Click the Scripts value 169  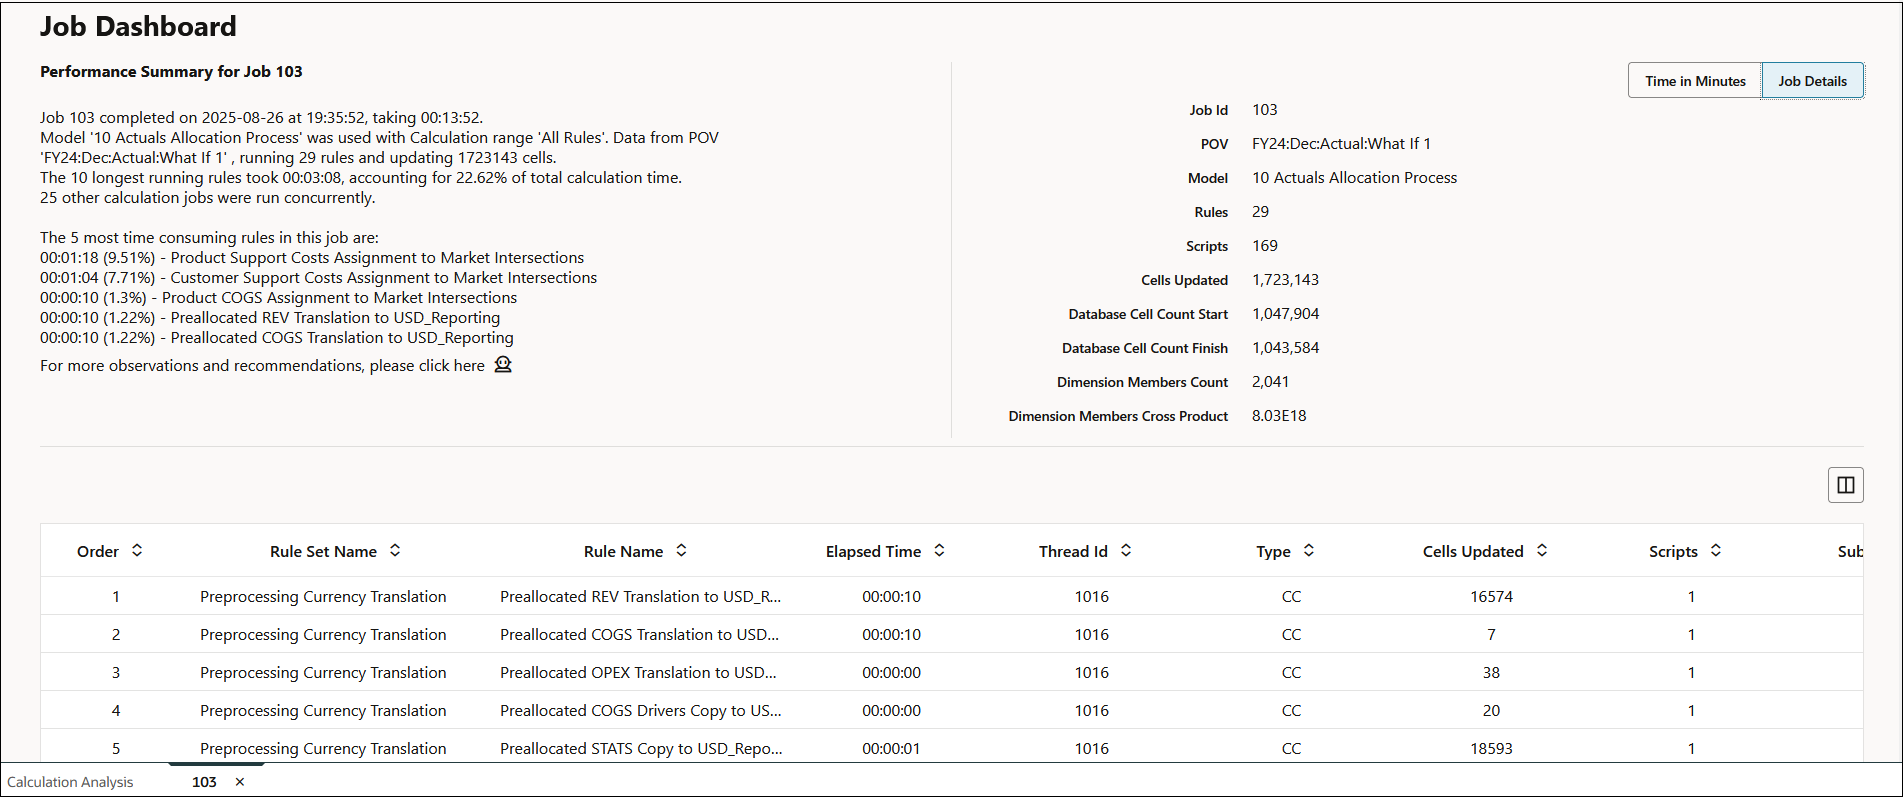point(1265,246)
